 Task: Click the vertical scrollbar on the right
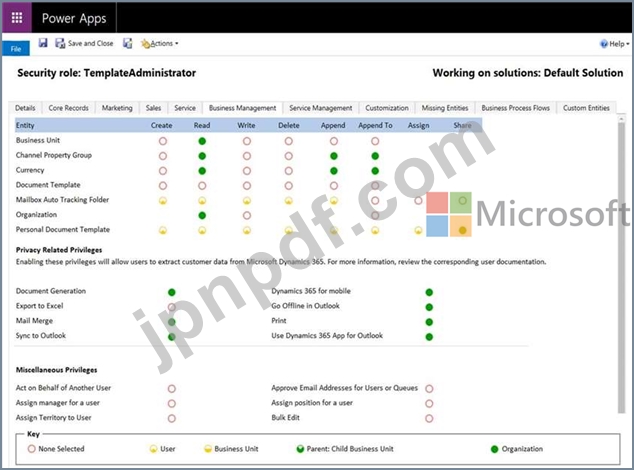pos(621,267)
